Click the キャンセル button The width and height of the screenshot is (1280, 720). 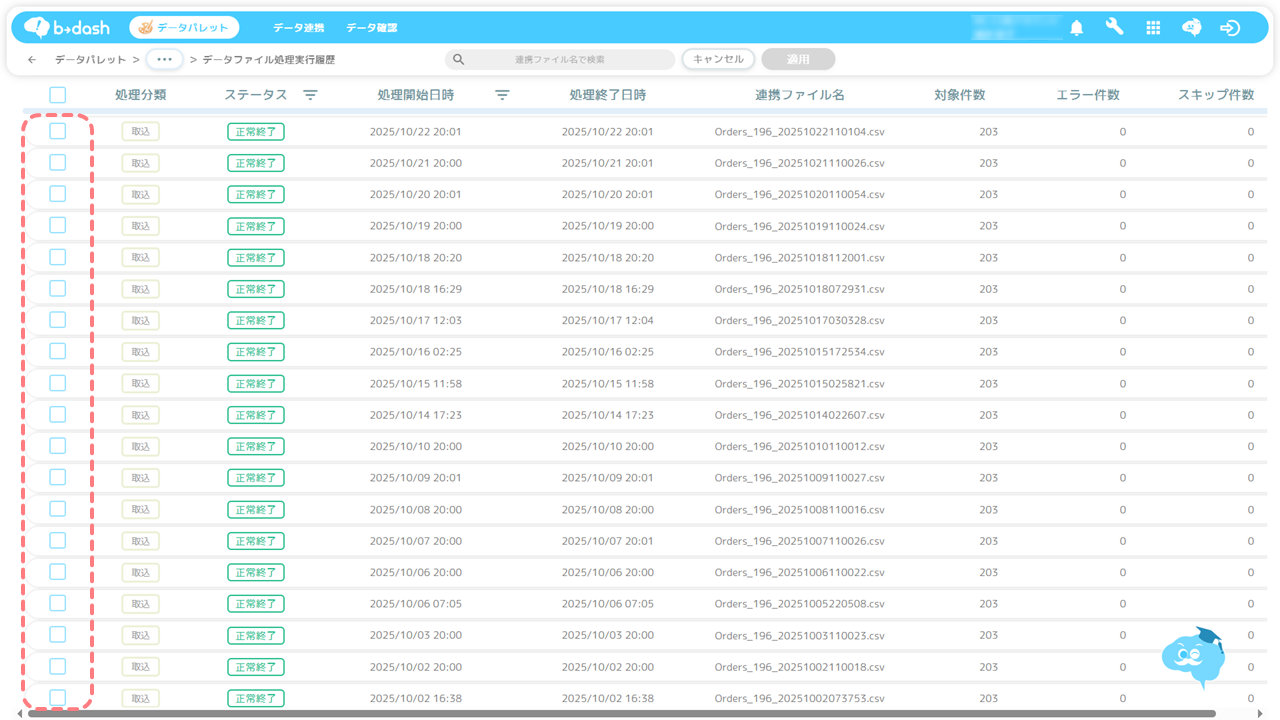pos(718,60)
